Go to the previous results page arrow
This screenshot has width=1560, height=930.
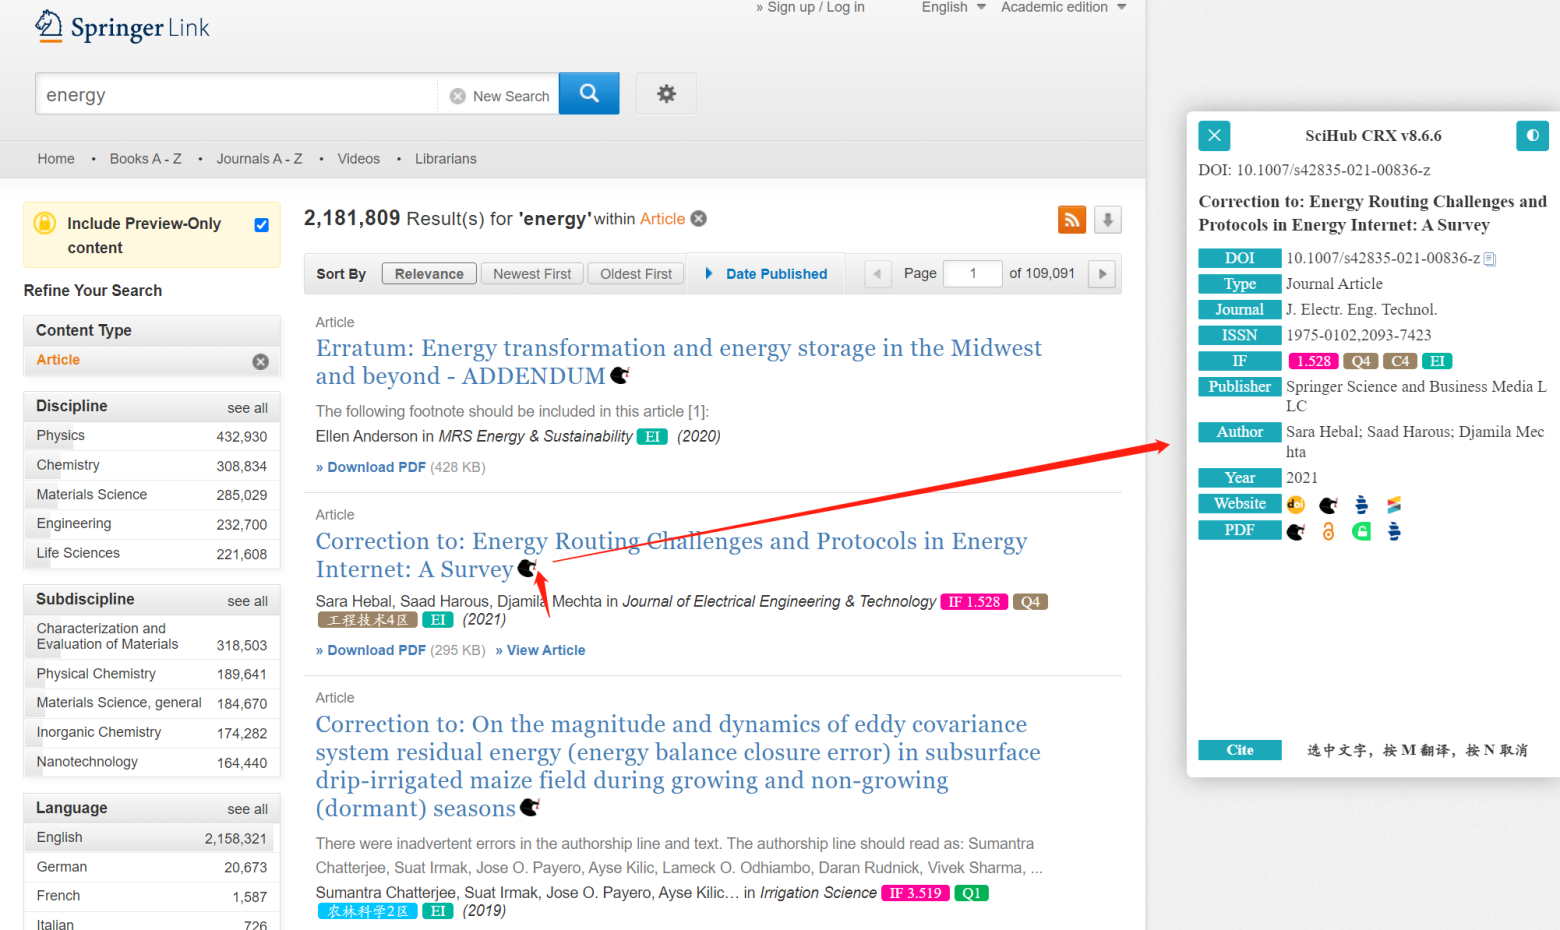point(877,273)
